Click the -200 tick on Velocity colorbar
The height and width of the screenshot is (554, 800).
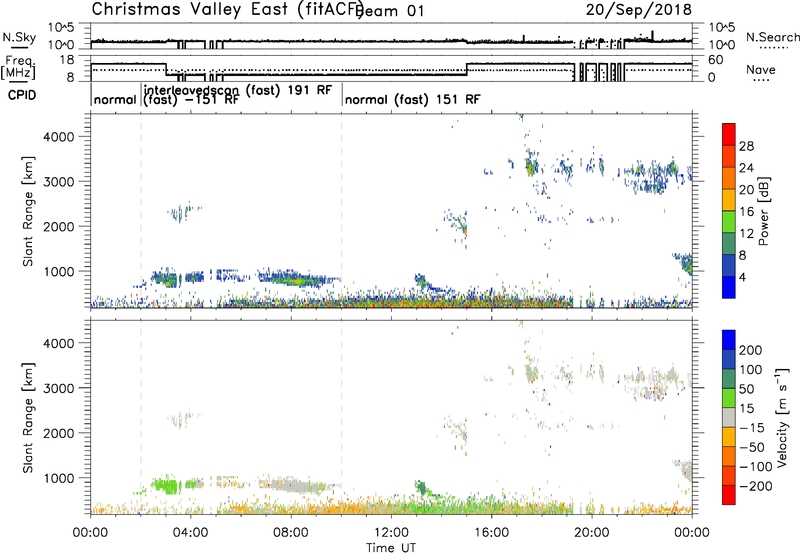756,486
